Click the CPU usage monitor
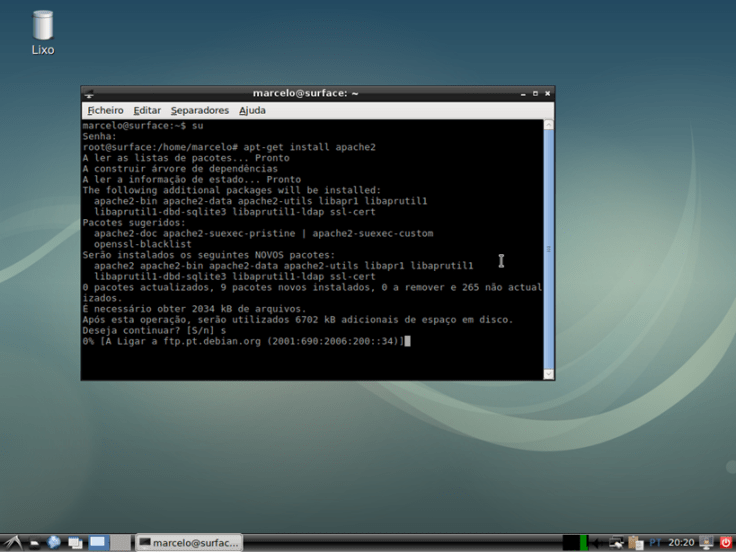736x552 pixels. pos(574,542)
